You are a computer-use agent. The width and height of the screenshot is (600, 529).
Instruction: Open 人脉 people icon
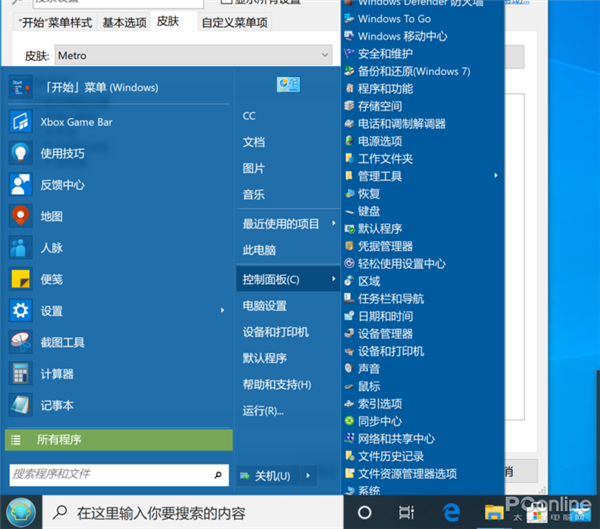pyautogui.click(x=21, y=247)
